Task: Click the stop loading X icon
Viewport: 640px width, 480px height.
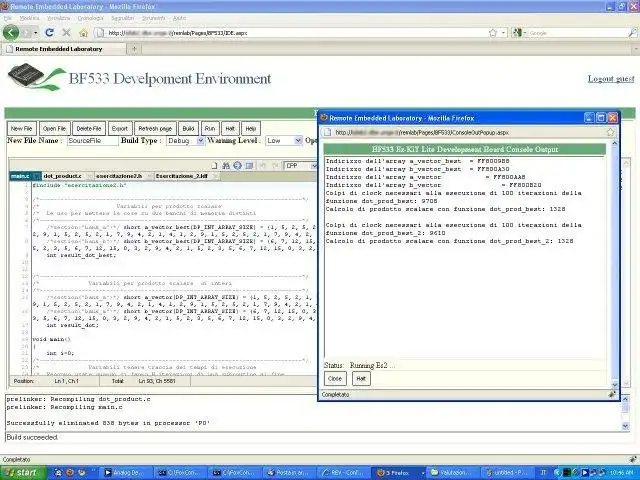Action: (66, 33)
